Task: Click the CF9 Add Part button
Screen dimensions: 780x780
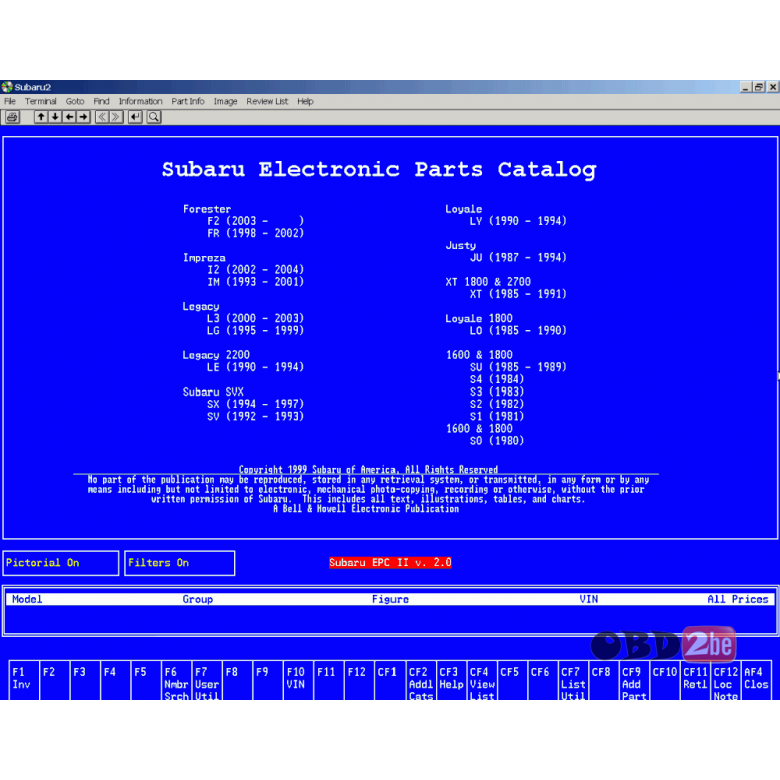Action: click(634, 681)
